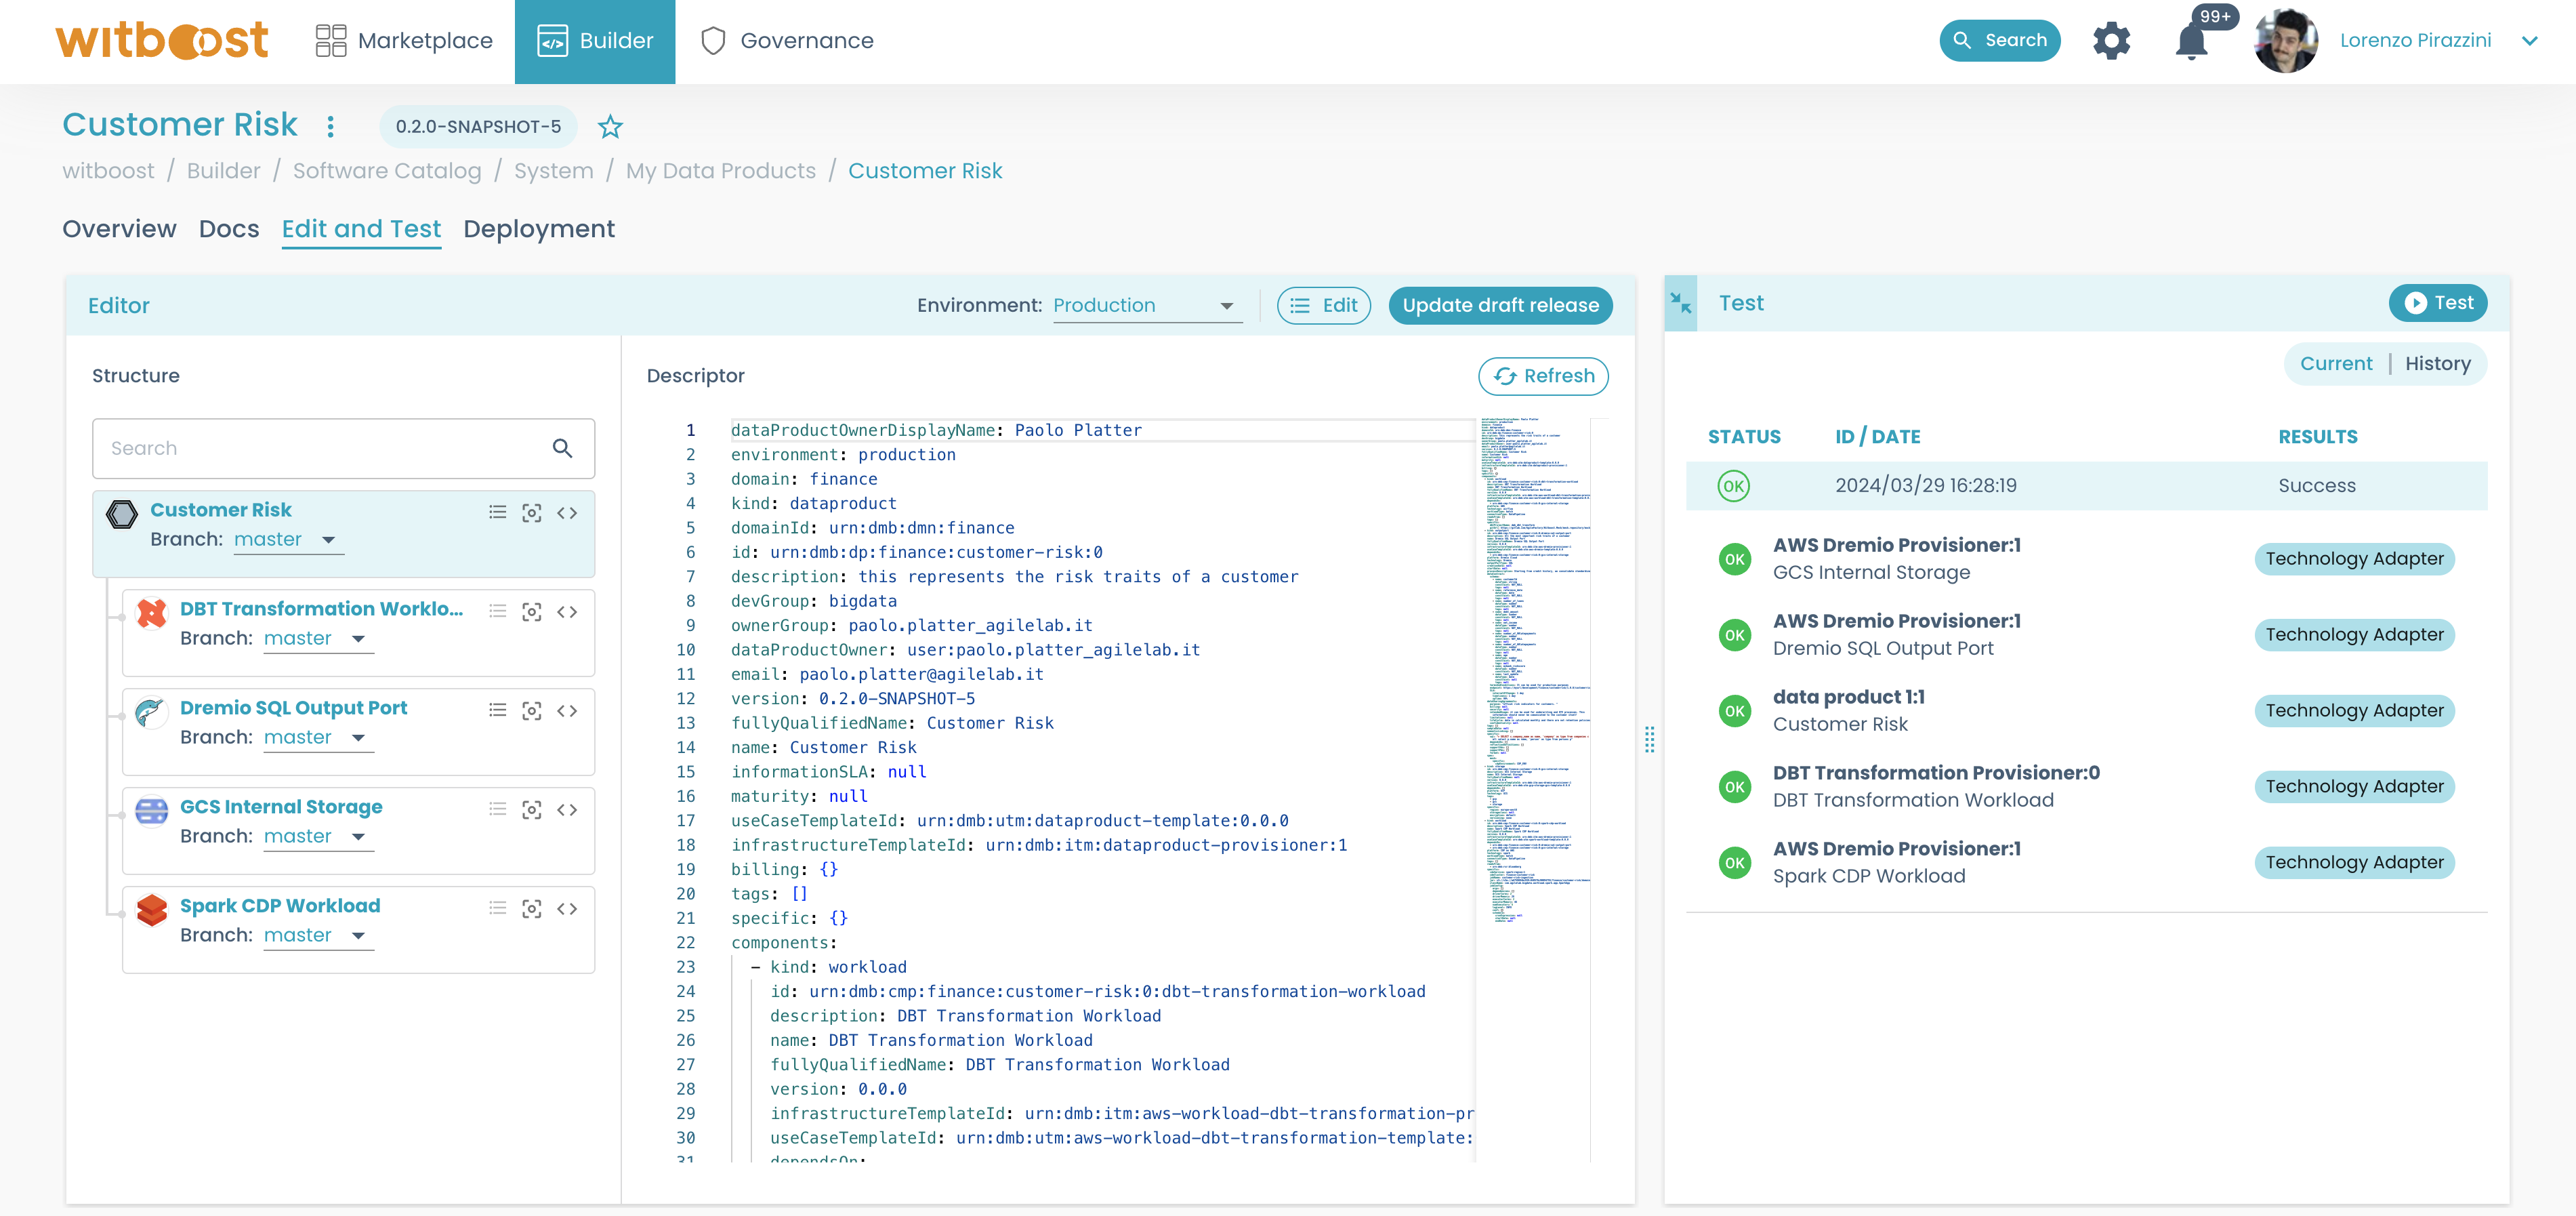Show code view for DBT Transformation Workload

[567, 611]
